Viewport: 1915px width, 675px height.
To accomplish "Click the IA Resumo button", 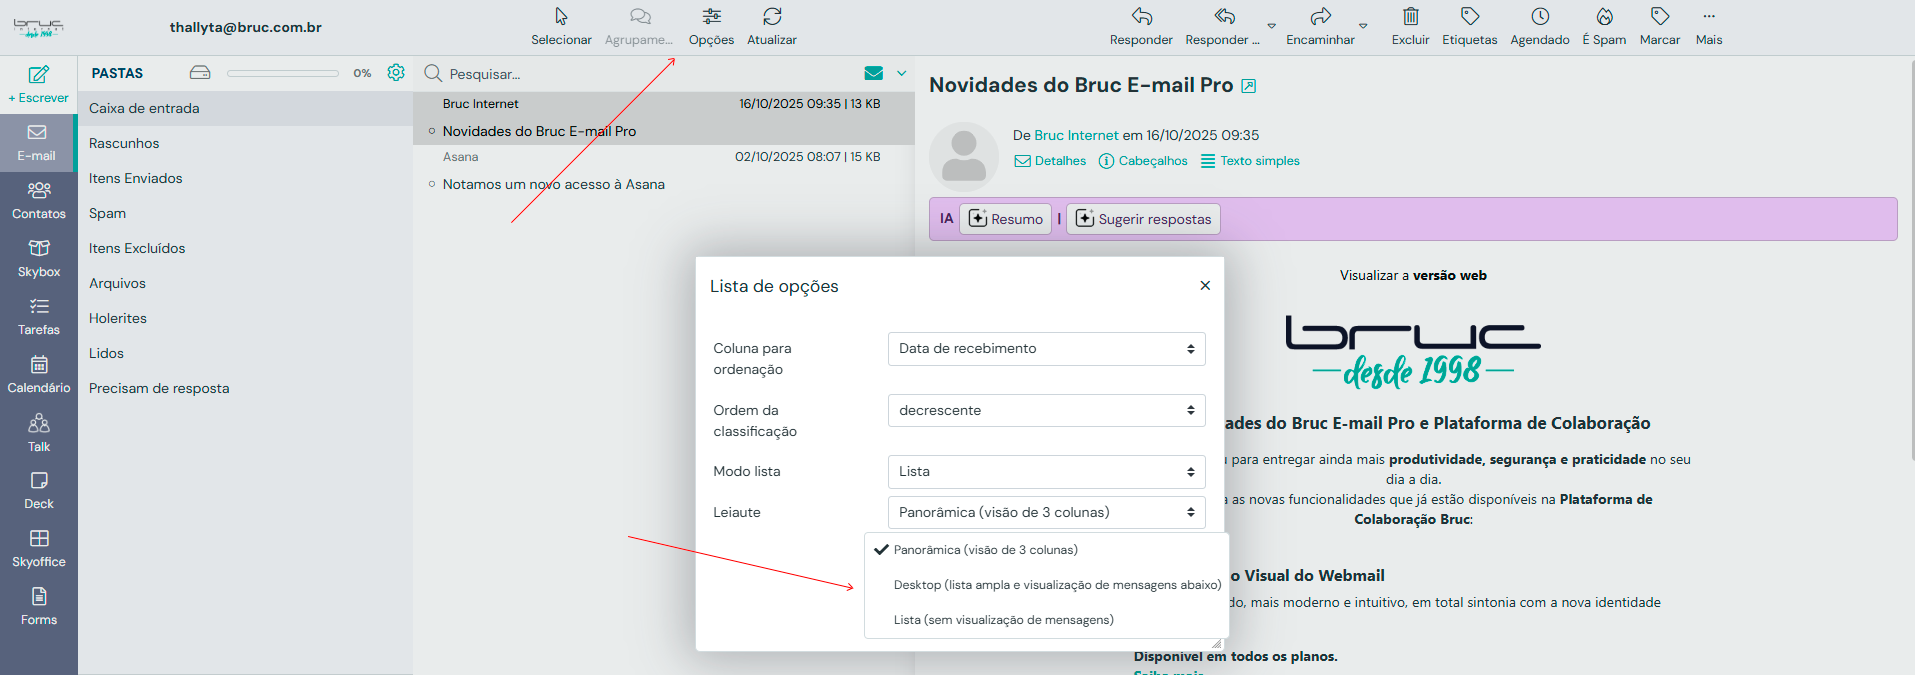I will [1005, 219].
